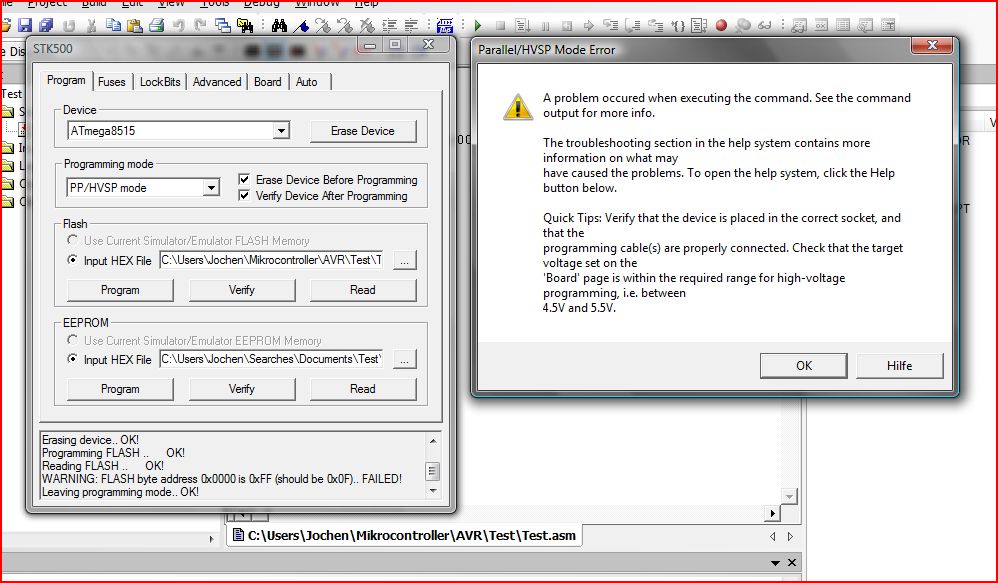
Task: Click the Erase Device button
Action: point(363,130)
